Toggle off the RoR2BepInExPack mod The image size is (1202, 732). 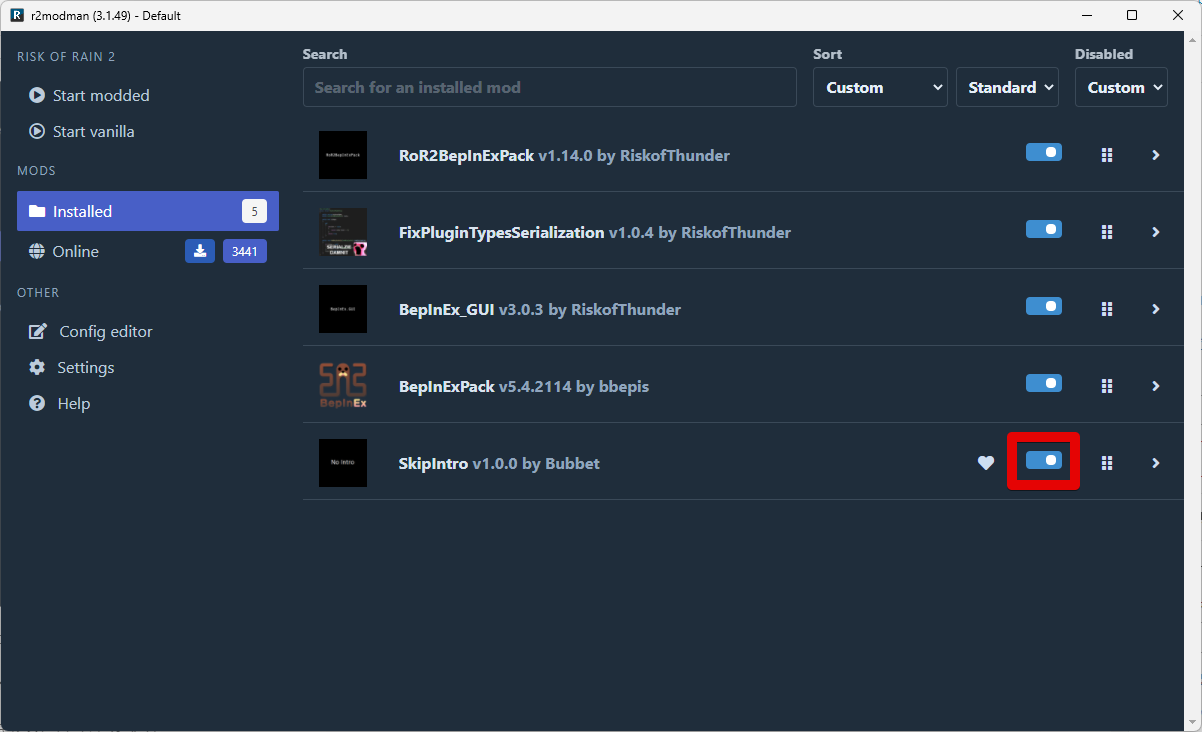click(x=1043, y=153)
